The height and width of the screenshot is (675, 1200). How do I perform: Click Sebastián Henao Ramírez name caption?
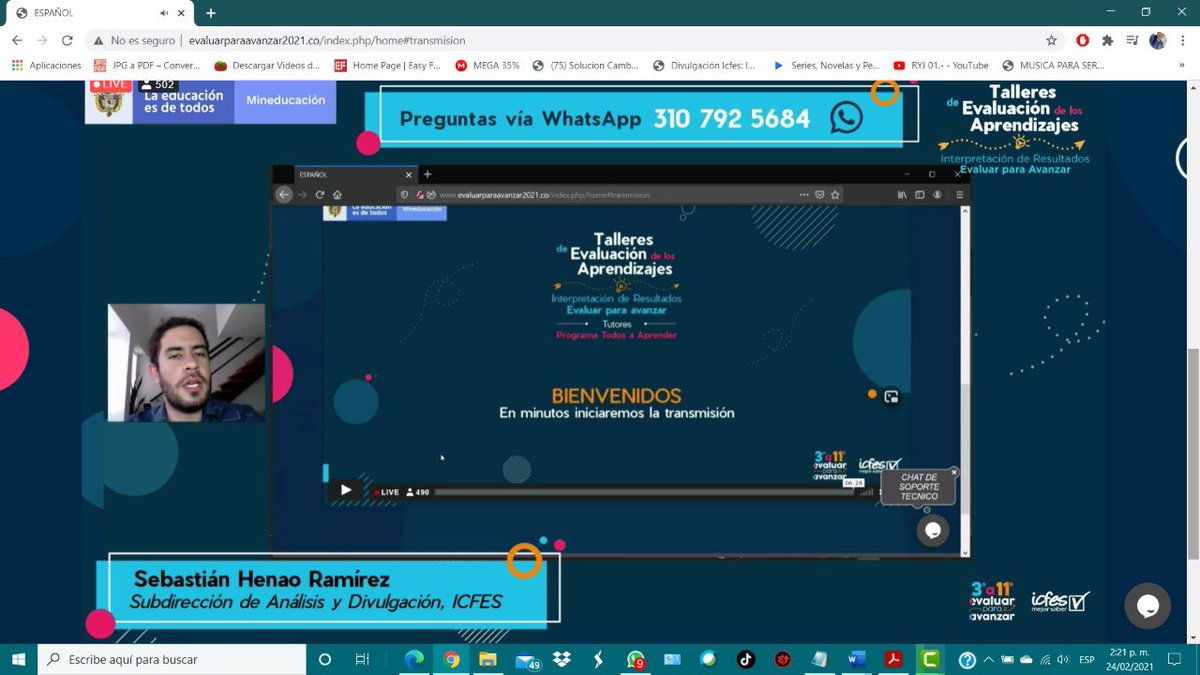click(x=262, y=579)
